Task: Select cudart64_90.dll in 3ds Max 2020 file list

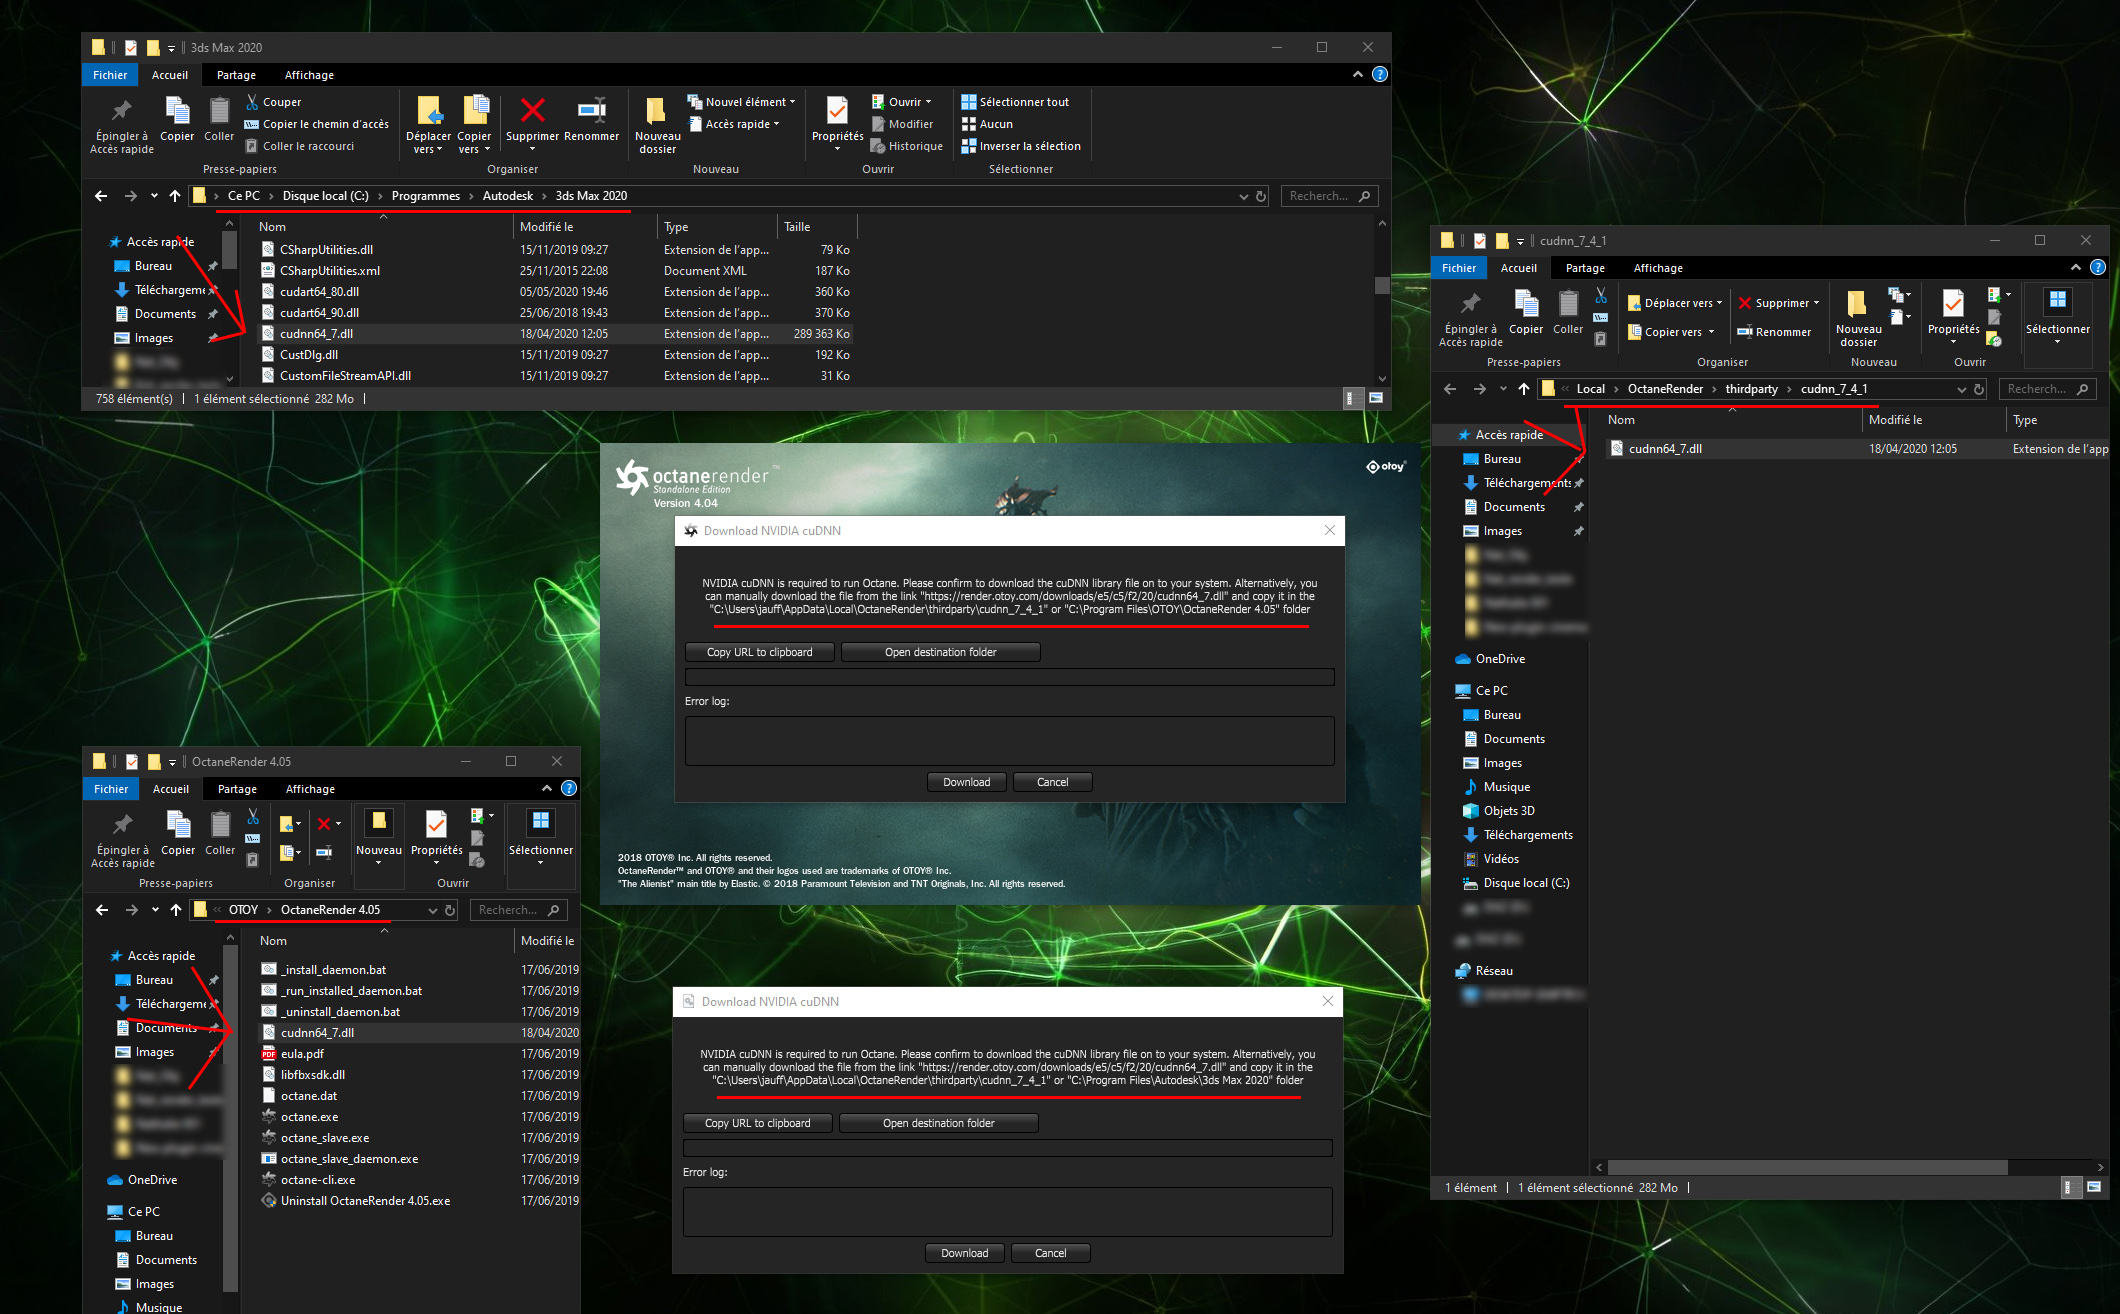Action: pyautogui.click(x=319, y=313)
